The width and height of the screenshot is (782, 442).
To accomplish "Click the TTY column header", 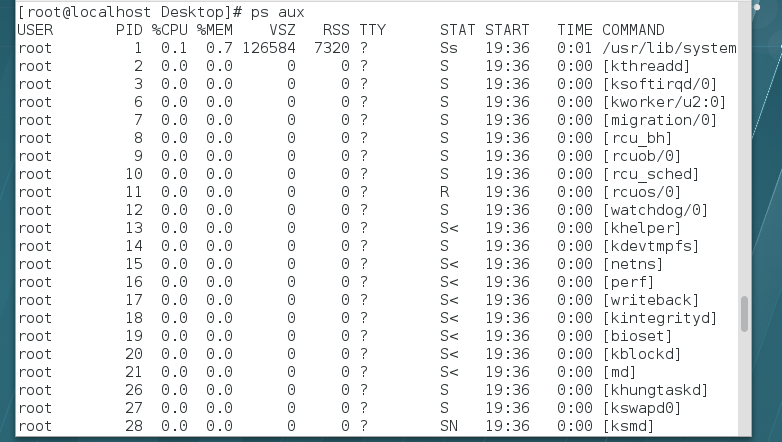I will (x=373, y=30).
